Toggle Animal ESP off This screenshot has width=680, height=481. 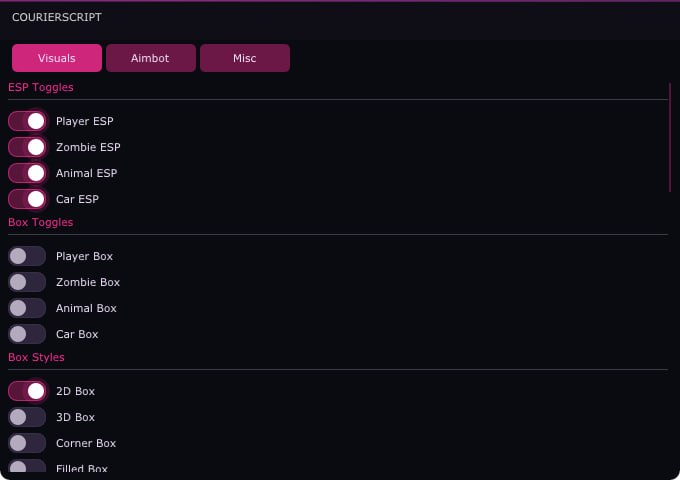coord(27,173)
